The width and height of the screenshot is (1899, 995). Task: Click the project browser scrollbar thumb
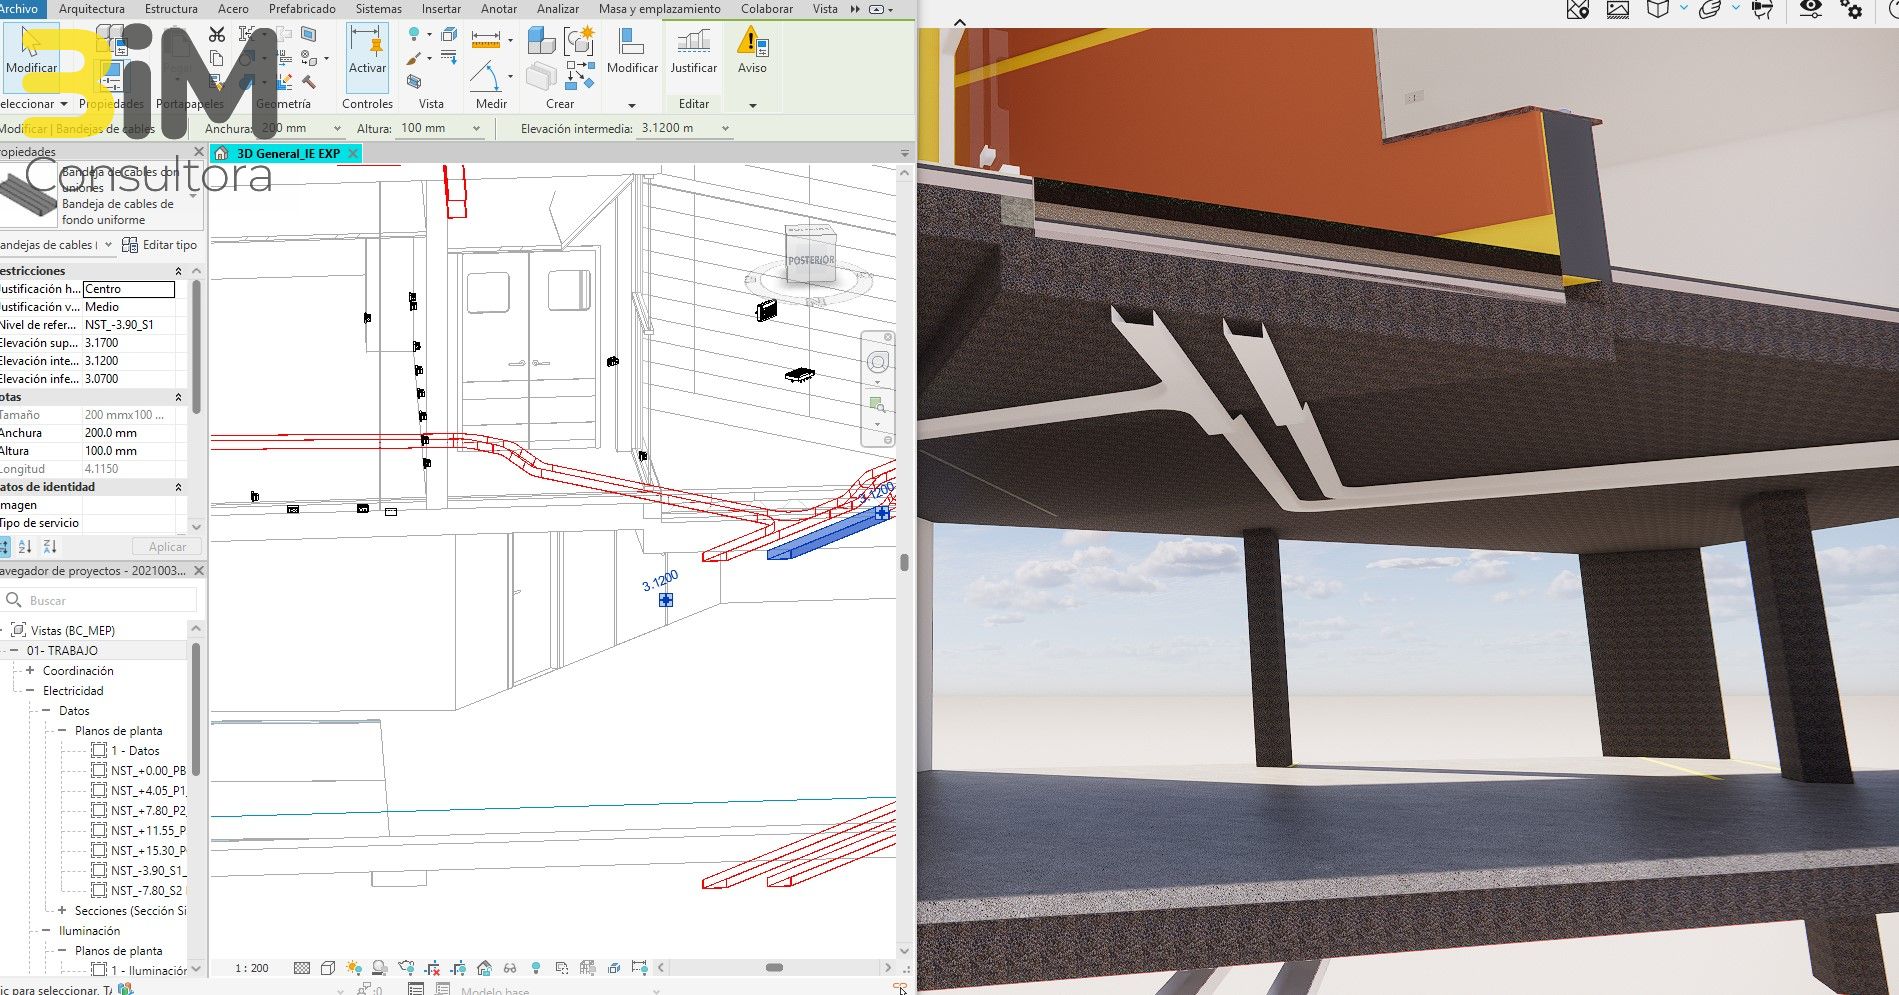[196, 708]
